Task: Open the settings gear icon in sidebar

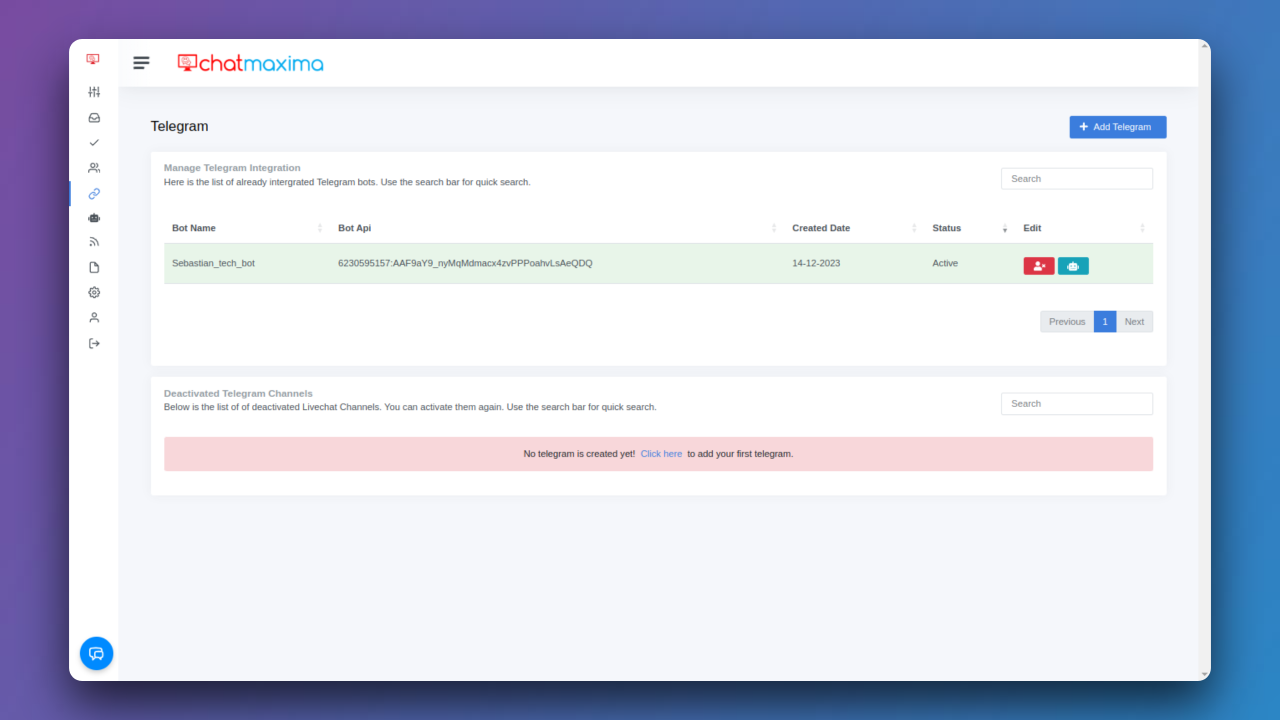Action: coord(94,292)
